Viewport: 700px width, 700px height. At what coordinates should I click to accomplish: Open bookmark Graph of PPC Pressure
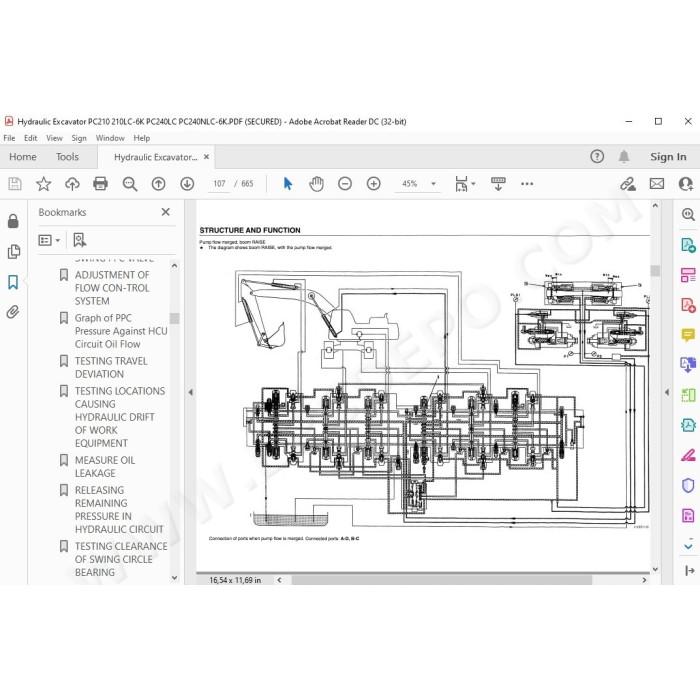(121, 331)
